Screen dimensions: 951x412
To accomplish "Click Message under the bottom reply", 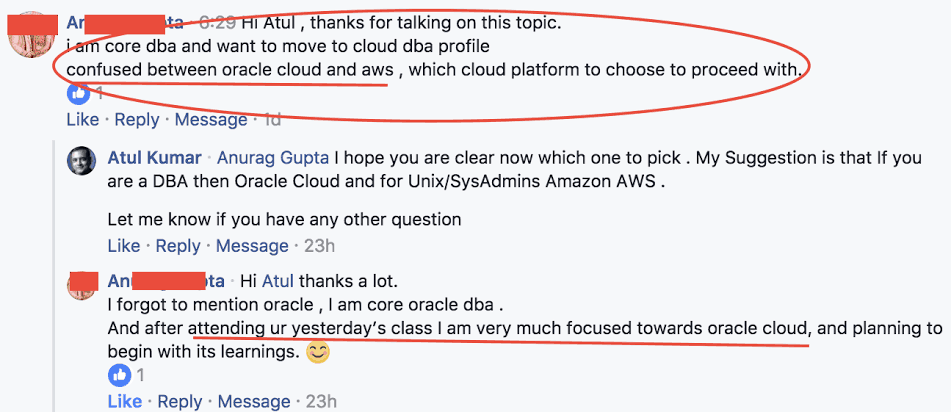I will [254, 401].
